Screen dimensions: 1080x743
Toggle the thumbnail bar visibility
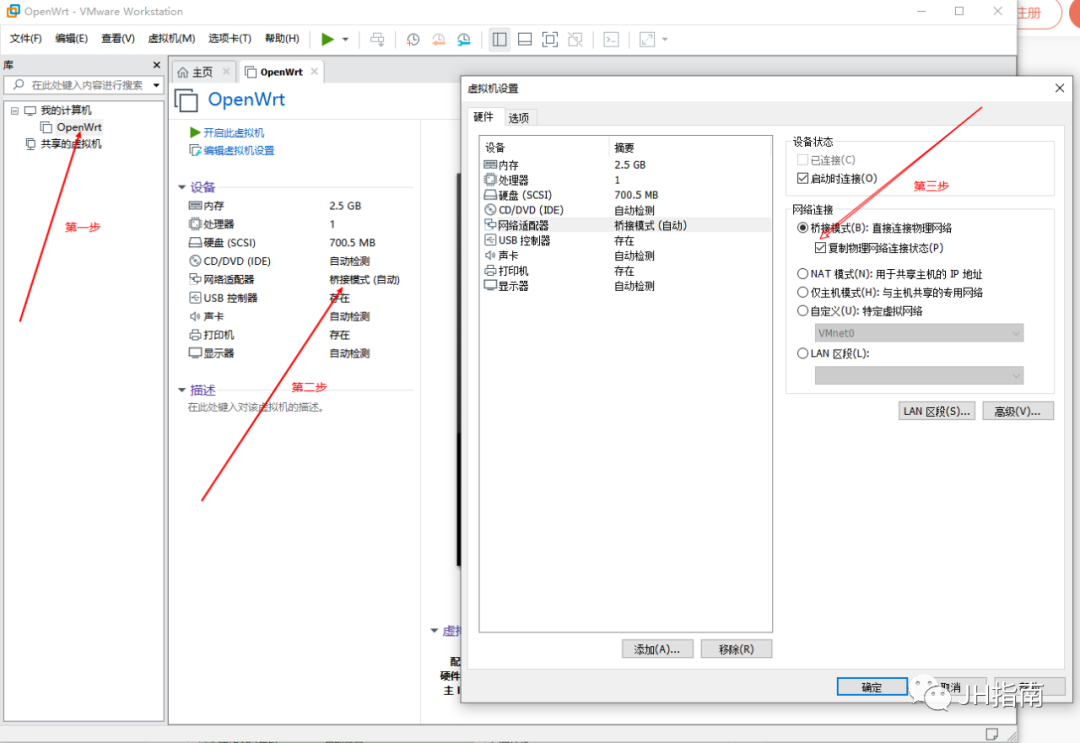click(525, 39)
